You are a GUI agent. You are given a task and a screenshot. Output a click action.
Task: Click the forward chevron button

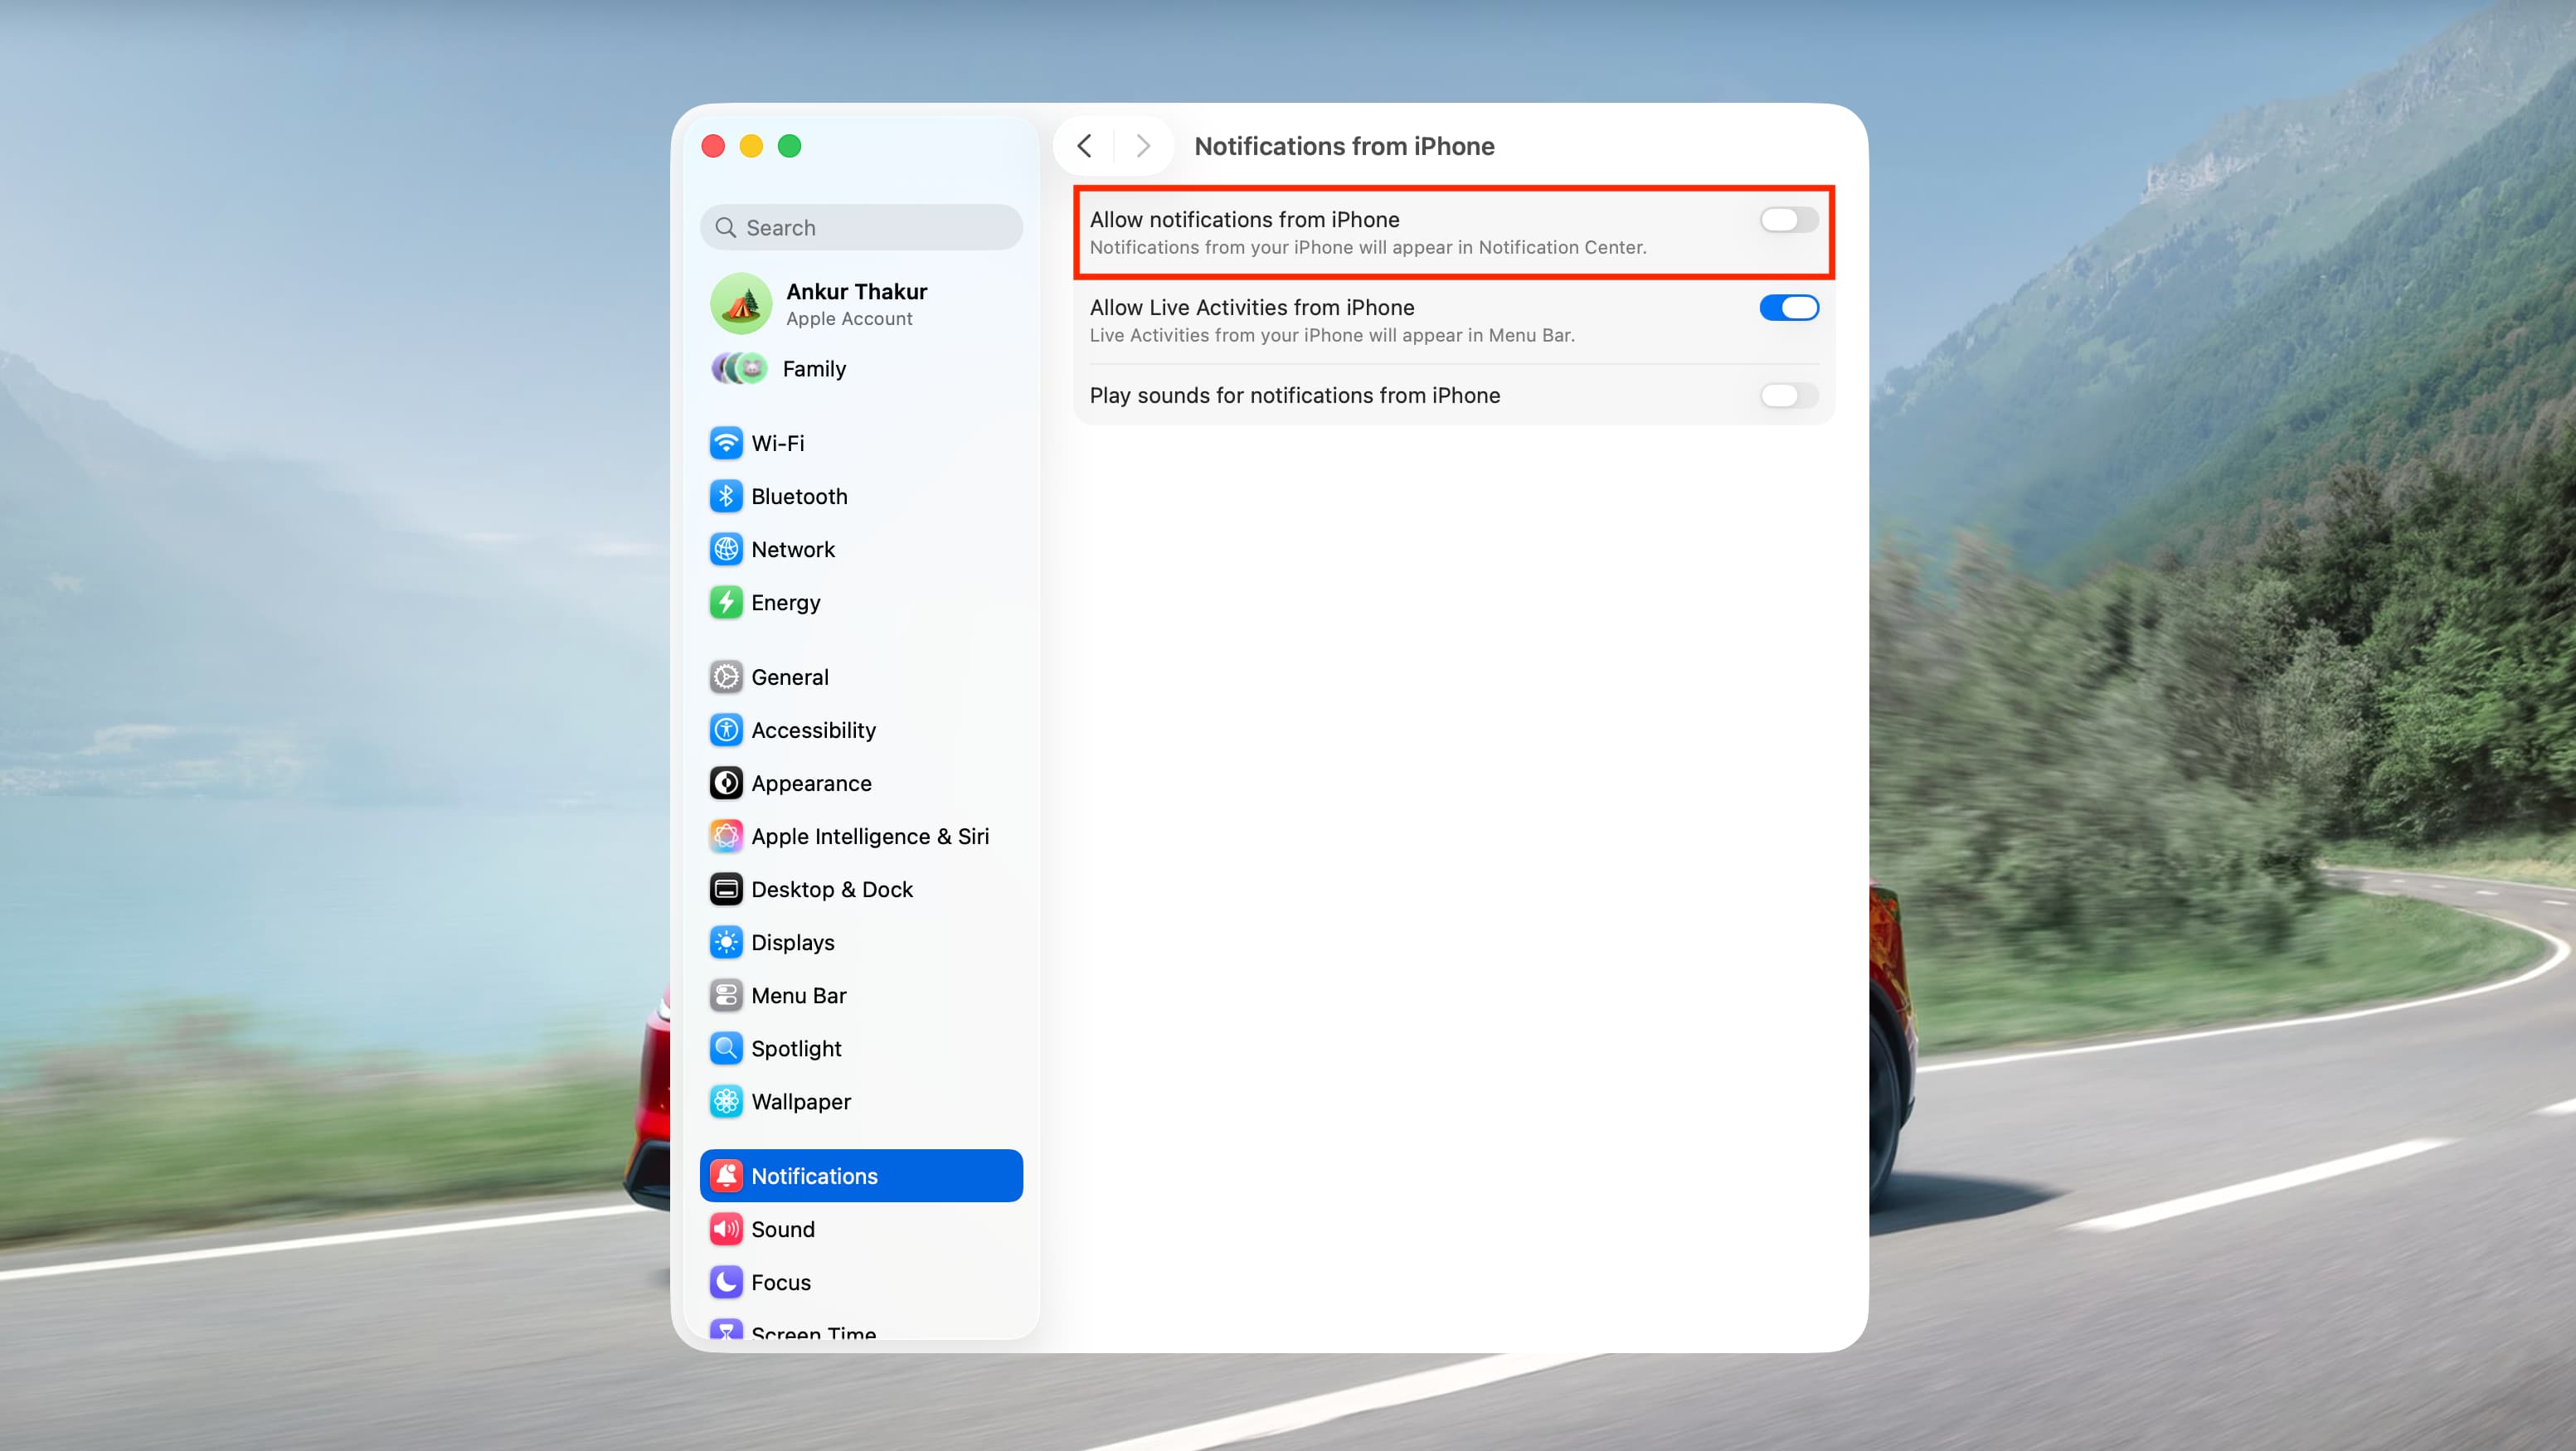1143,146
